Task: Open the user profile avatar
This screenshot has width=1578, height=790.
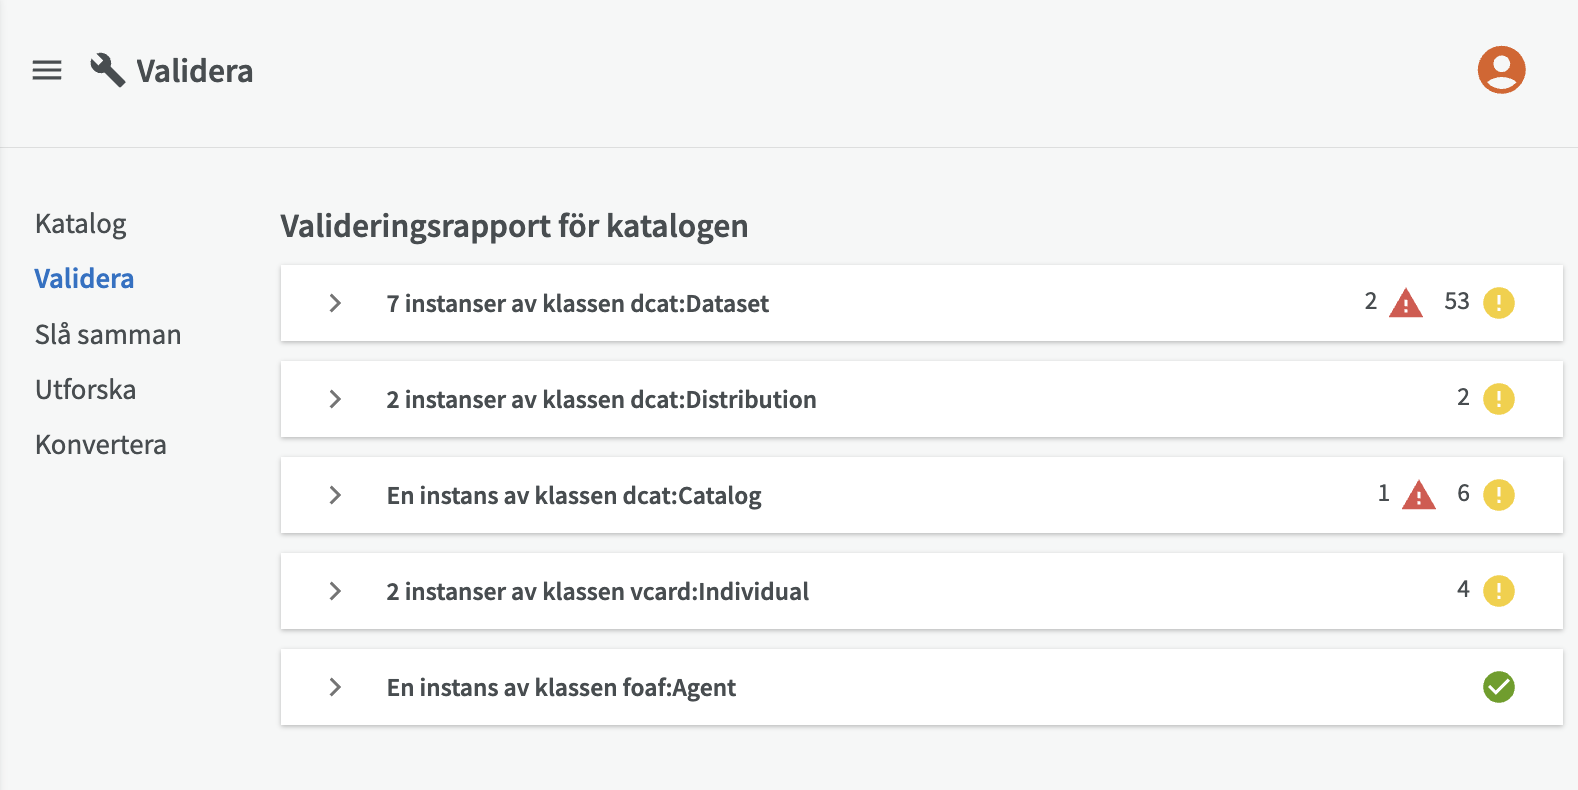Action: tap(1501, 70)
